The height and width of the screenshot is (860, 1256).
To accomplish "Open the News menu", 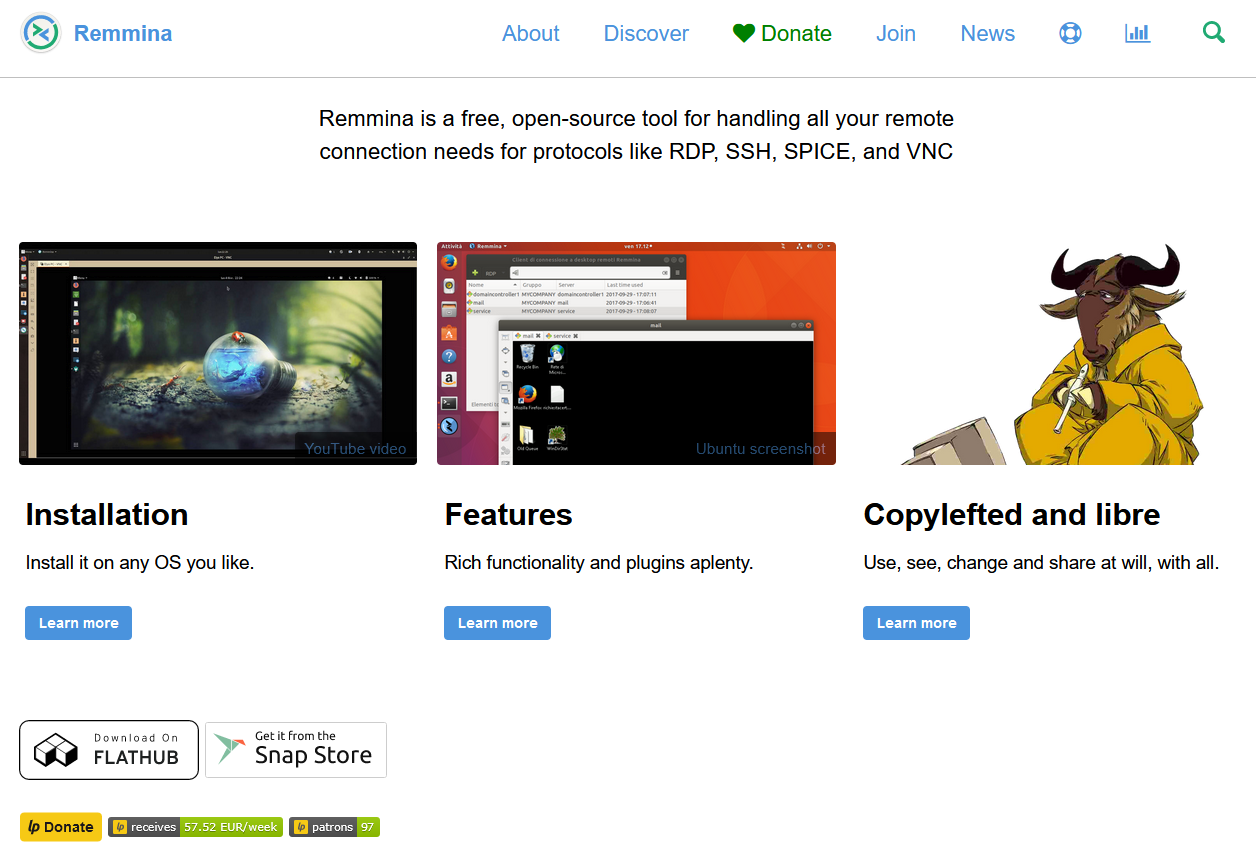I will click(x=987, y=33).
